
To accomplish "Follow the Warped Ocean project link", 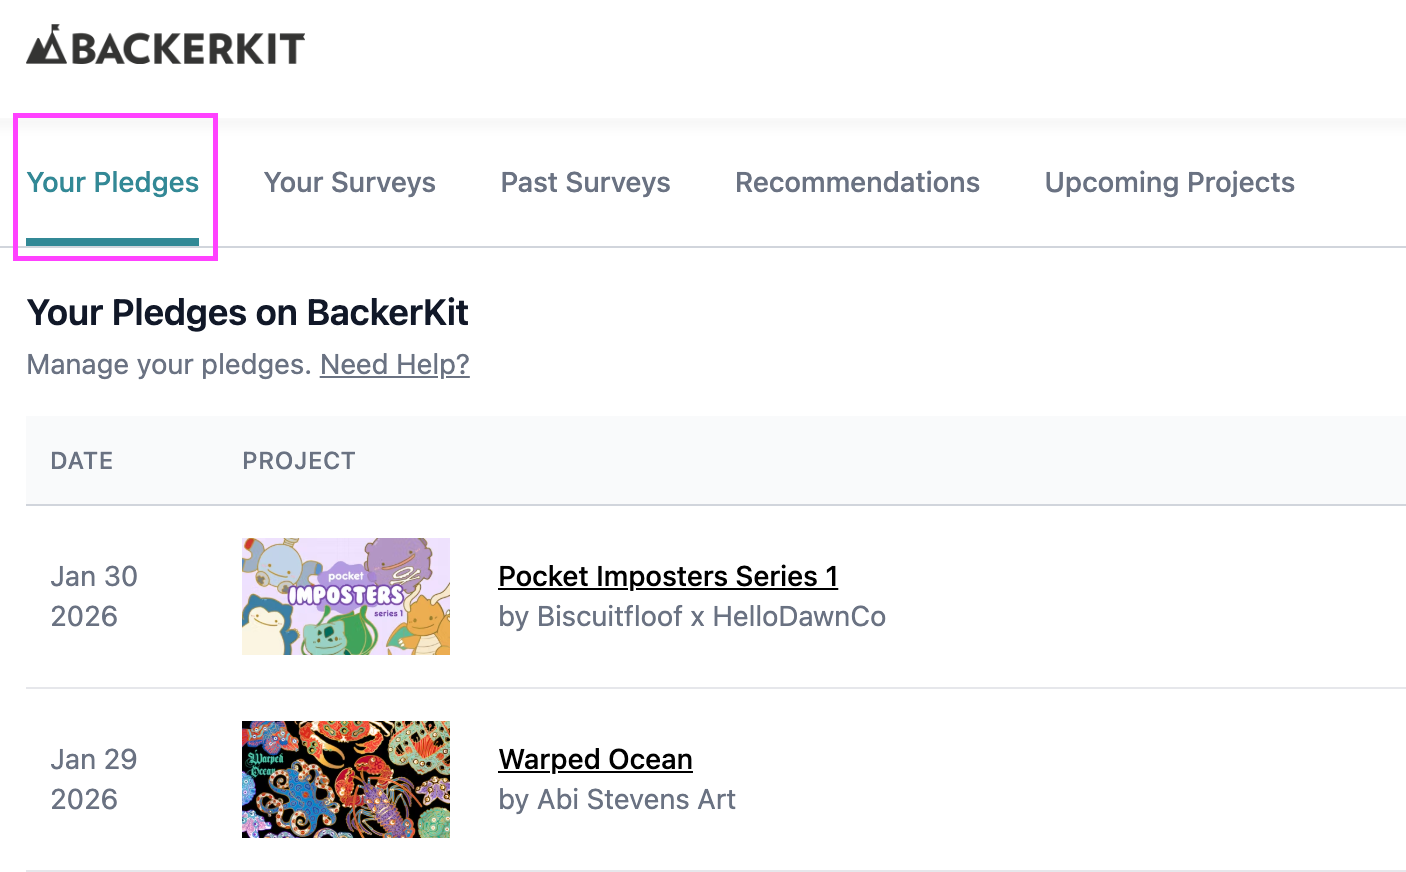I will (x=595, y=760).
